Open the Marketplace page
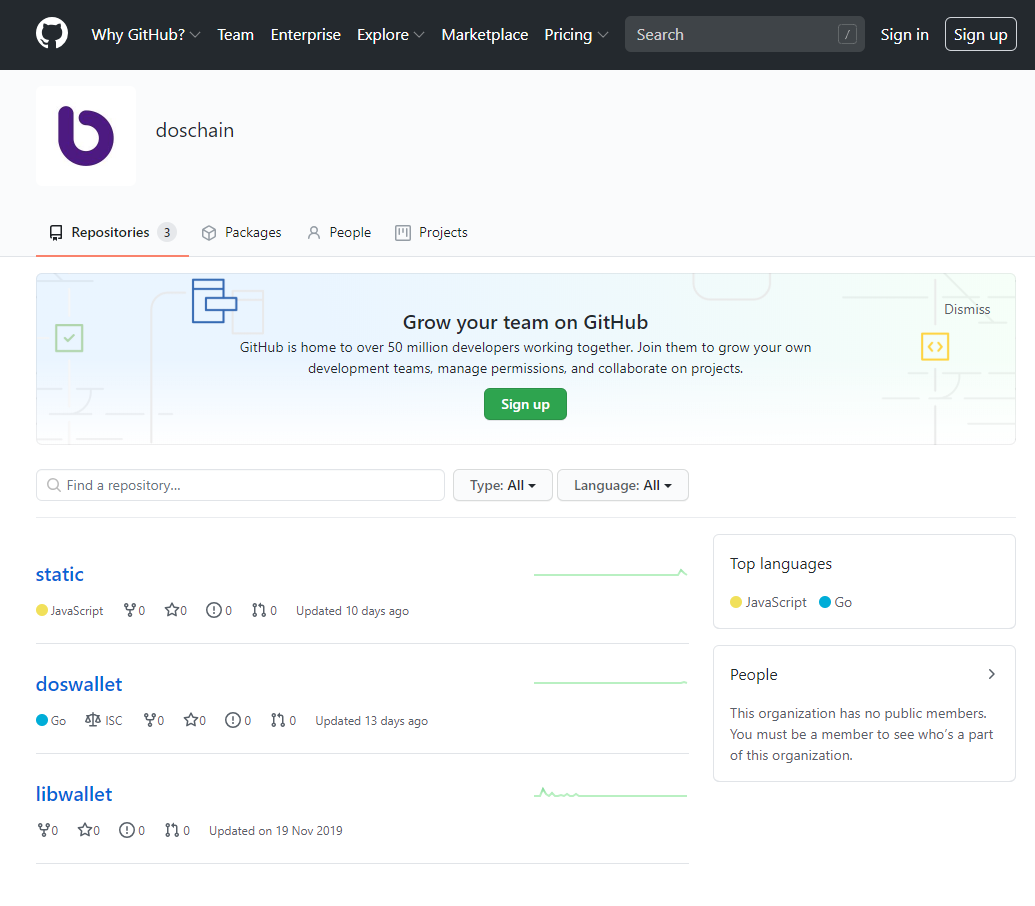The image size is (1035, 906). [484, 34]
